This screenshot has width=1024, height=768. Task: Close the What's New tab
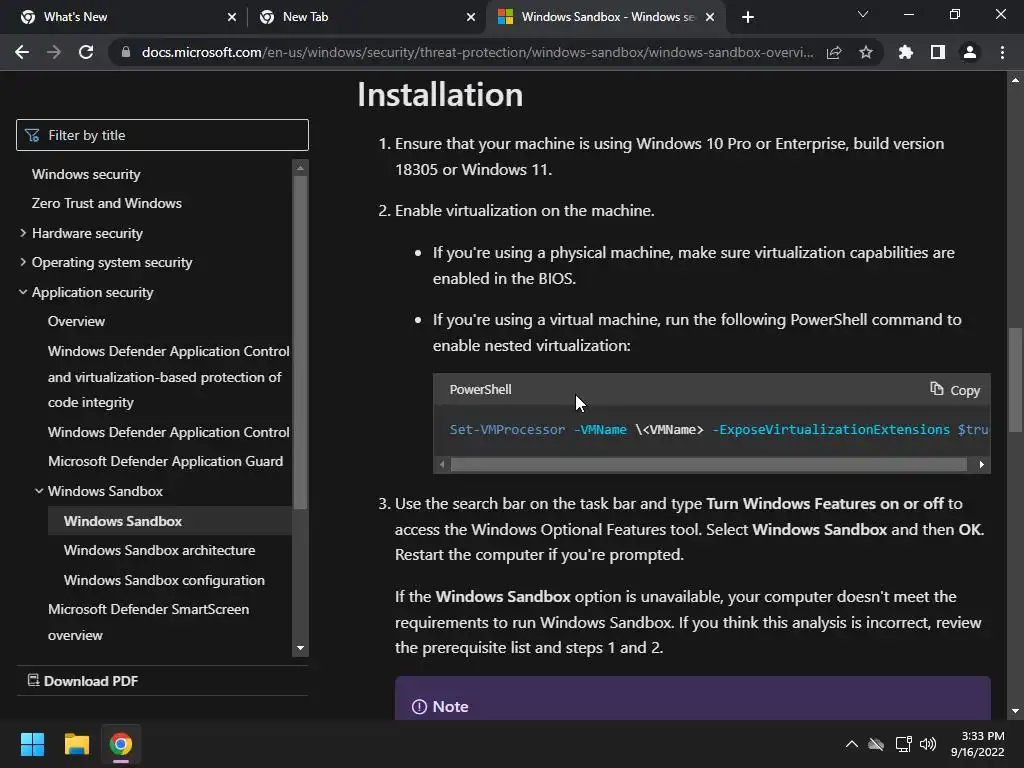tap(232, 17)
